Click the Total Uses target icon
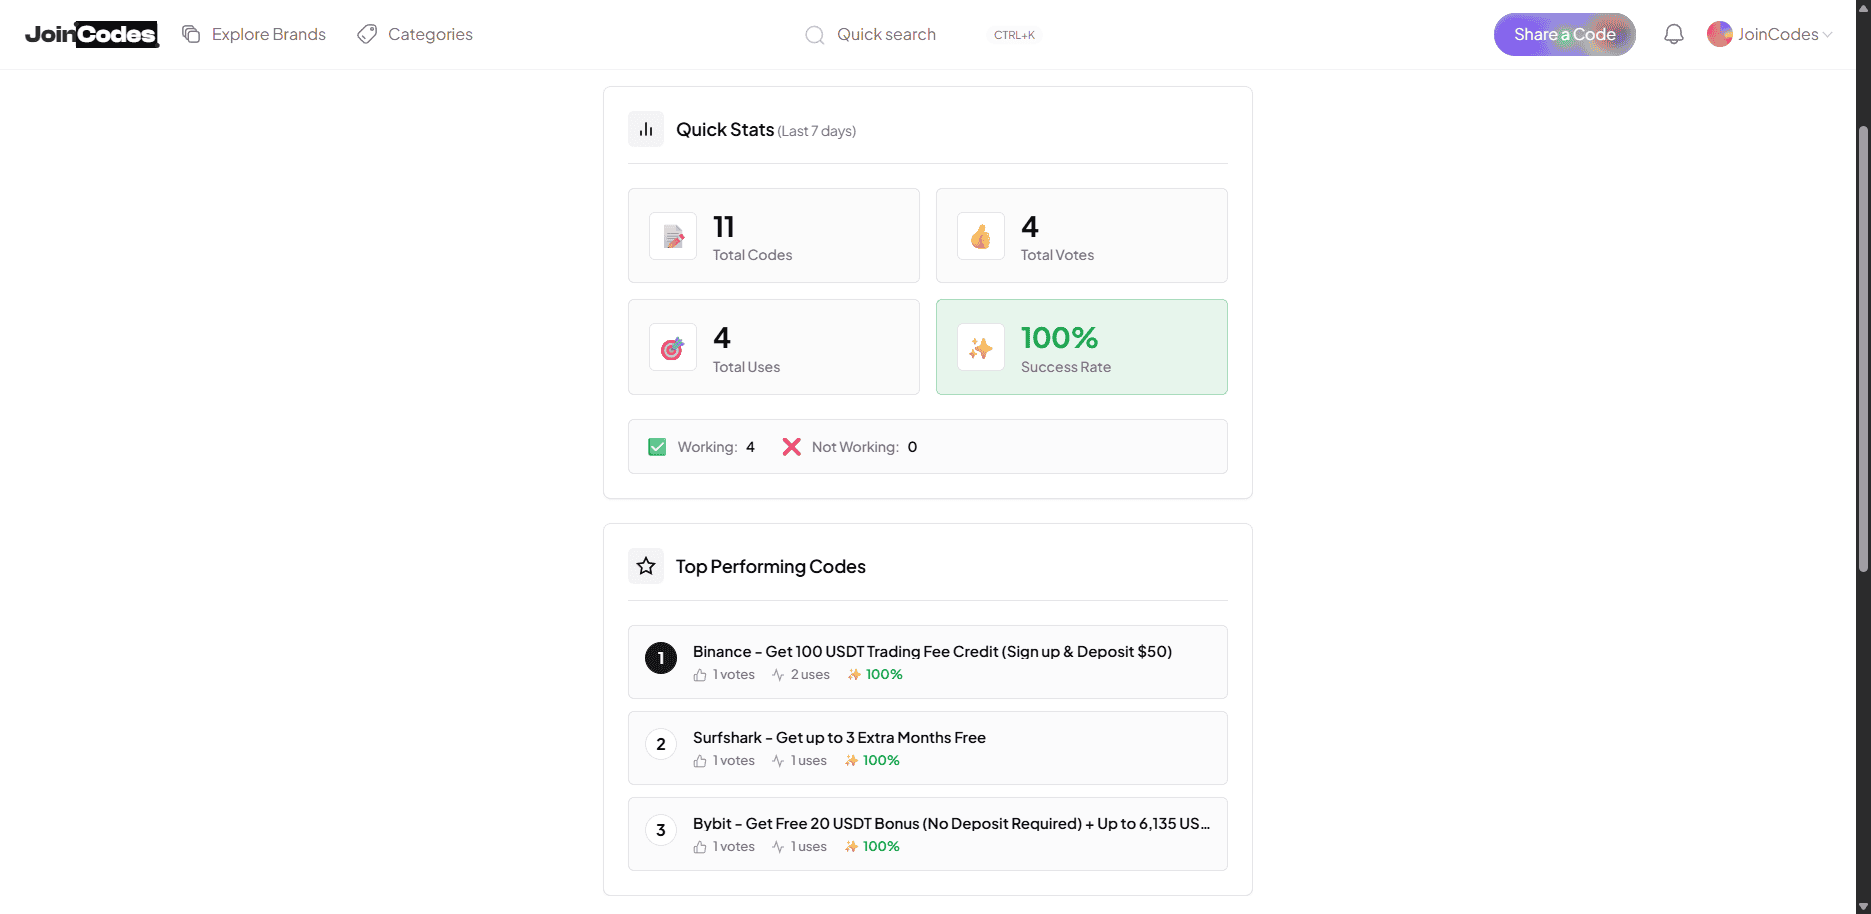 point(673,348)
